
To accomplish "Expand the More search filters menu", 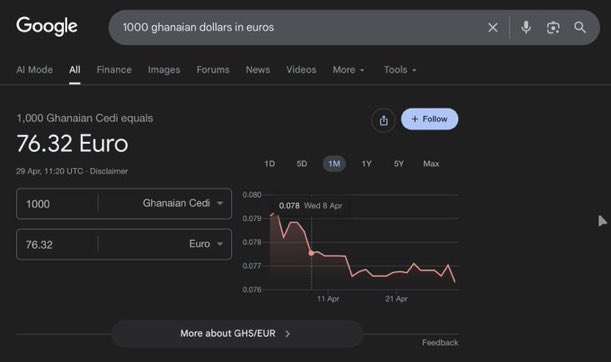I will (x=348, y=70).
